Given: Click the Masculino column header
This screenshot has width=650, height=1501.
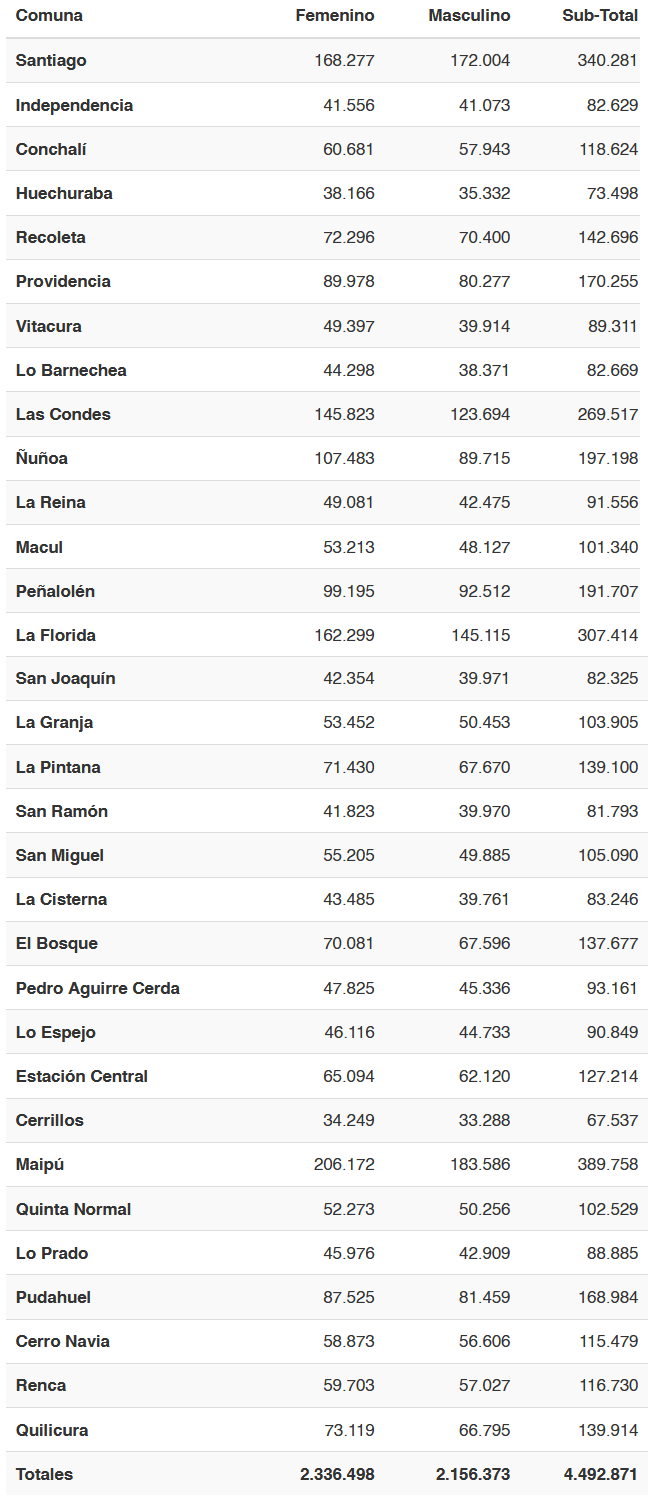Looking at the screenshot, I should point(469,16).
